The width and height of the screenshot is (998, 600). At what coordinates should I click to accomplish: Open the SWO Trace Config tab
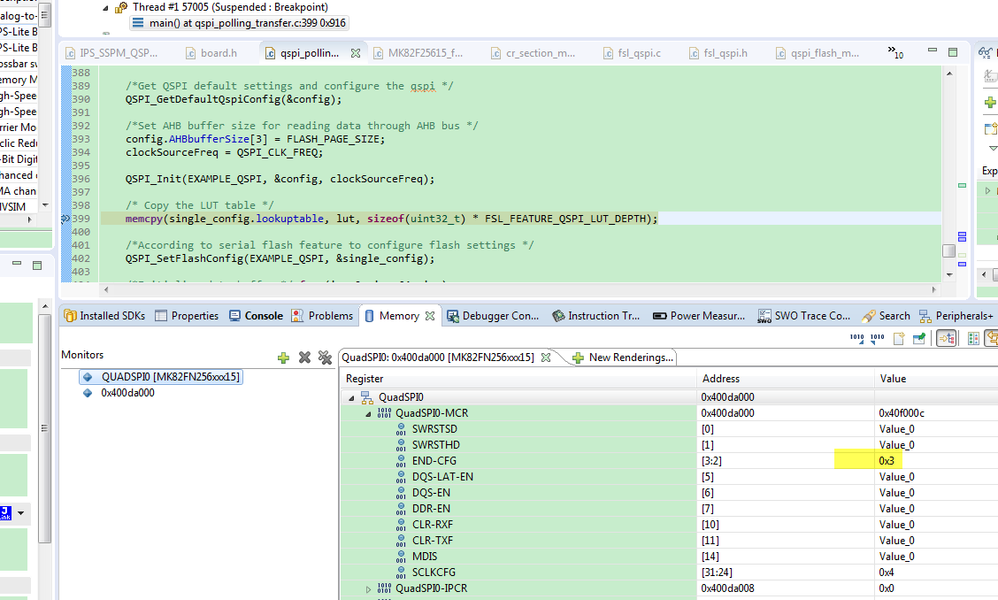click(x=804, y=316)
